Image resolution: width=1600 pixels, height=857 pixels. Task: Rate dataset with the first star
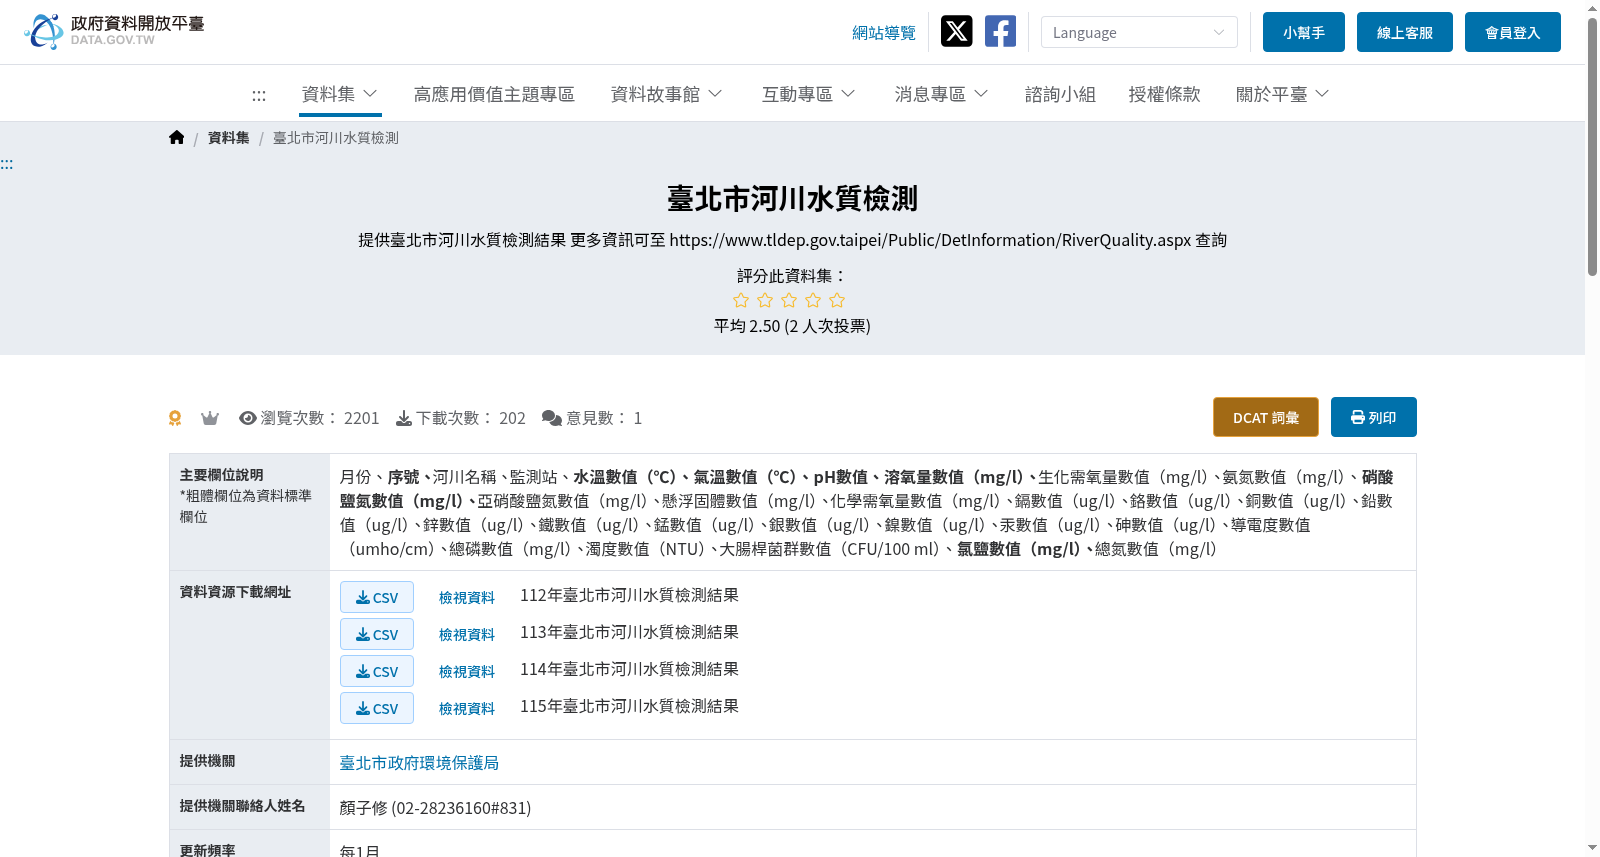tap(741, 300)
